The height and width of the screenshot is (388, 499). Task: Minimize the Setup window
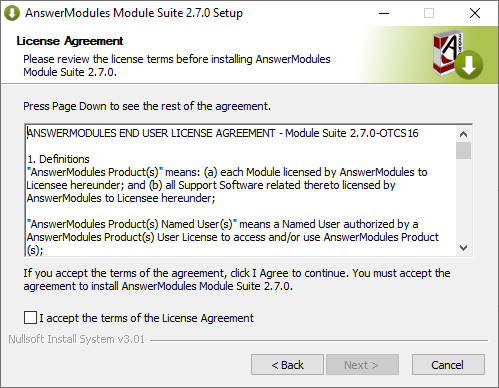coord(384,13)
